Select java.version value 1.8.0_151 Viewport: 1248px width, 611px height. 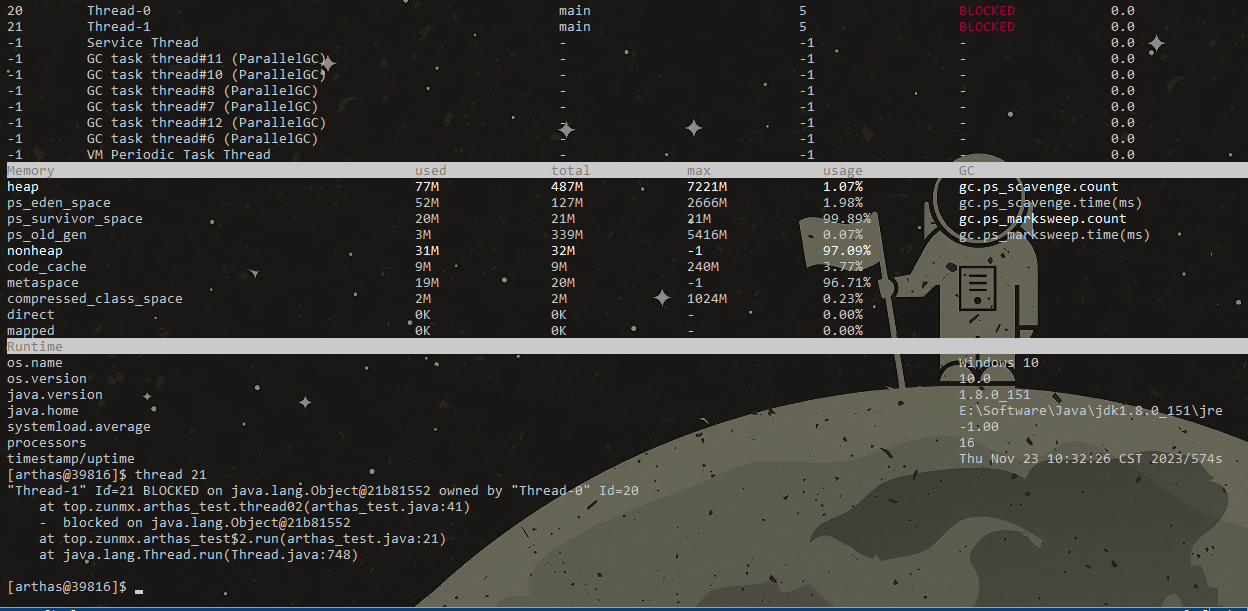[x=995, y=395]
